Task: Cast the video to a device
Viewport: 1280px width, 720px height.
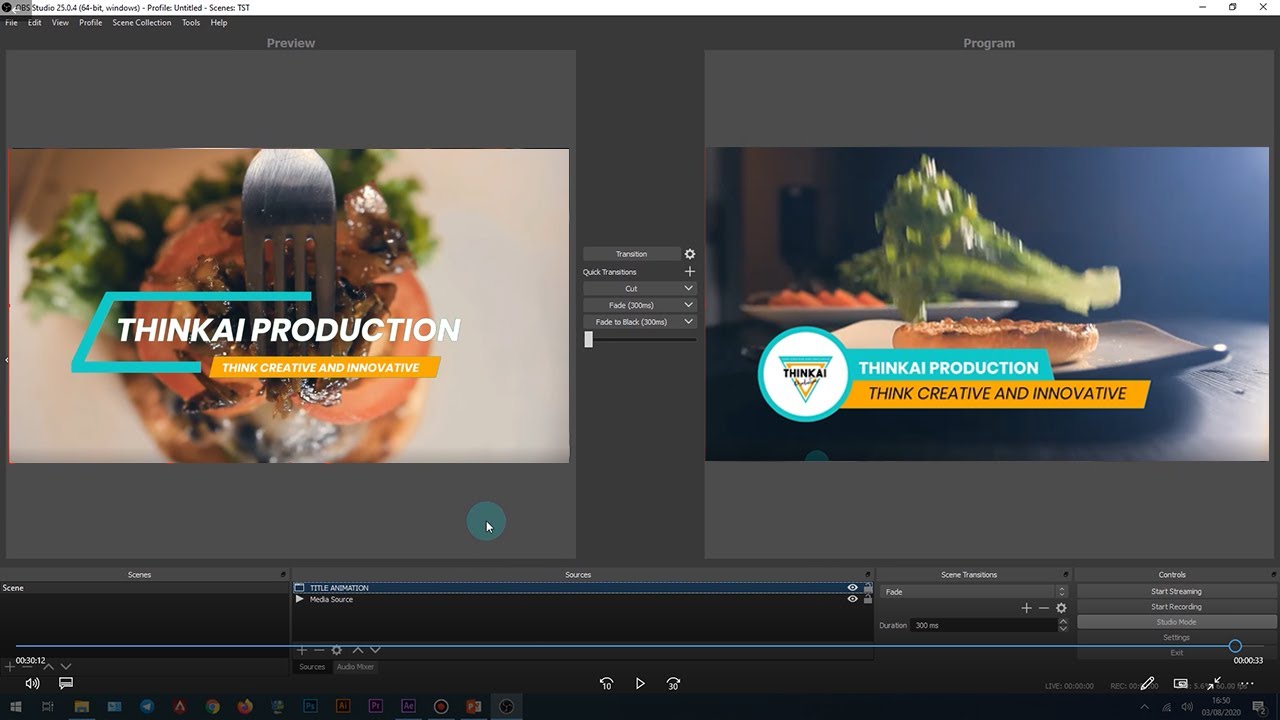Action: [1181, 684]
